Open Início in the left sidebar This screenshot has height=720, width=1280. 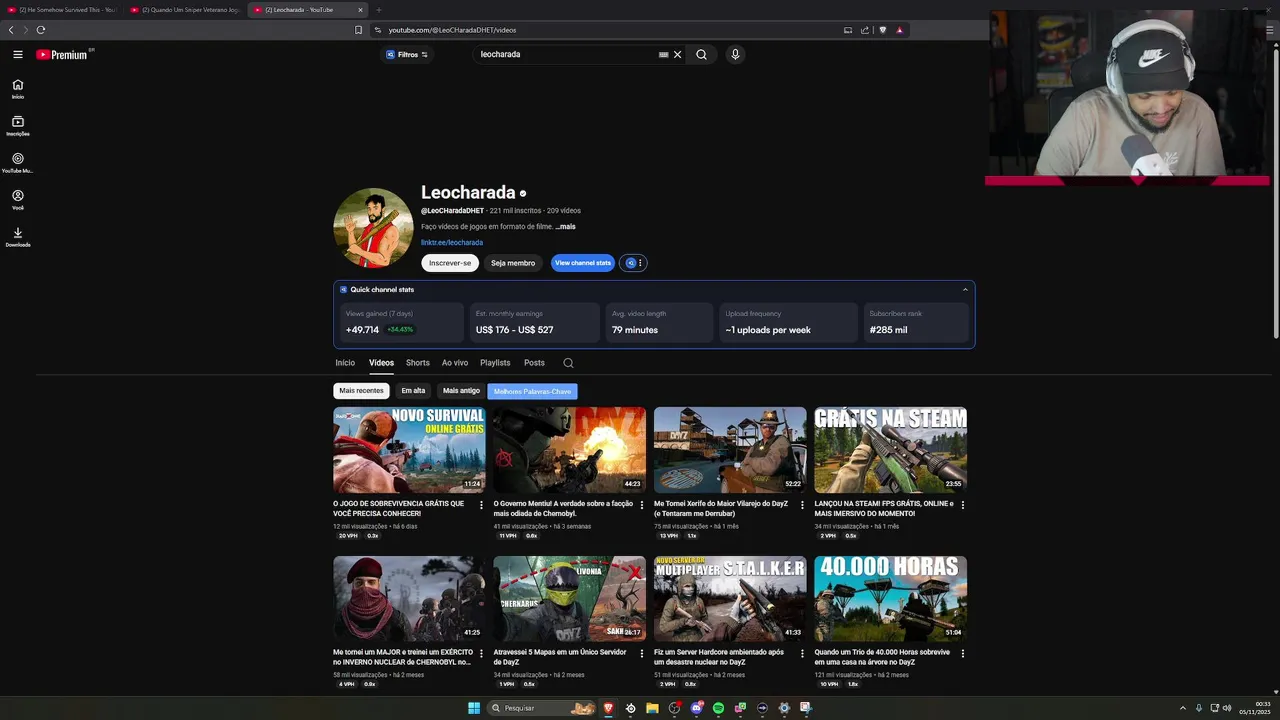pos(18,89)
